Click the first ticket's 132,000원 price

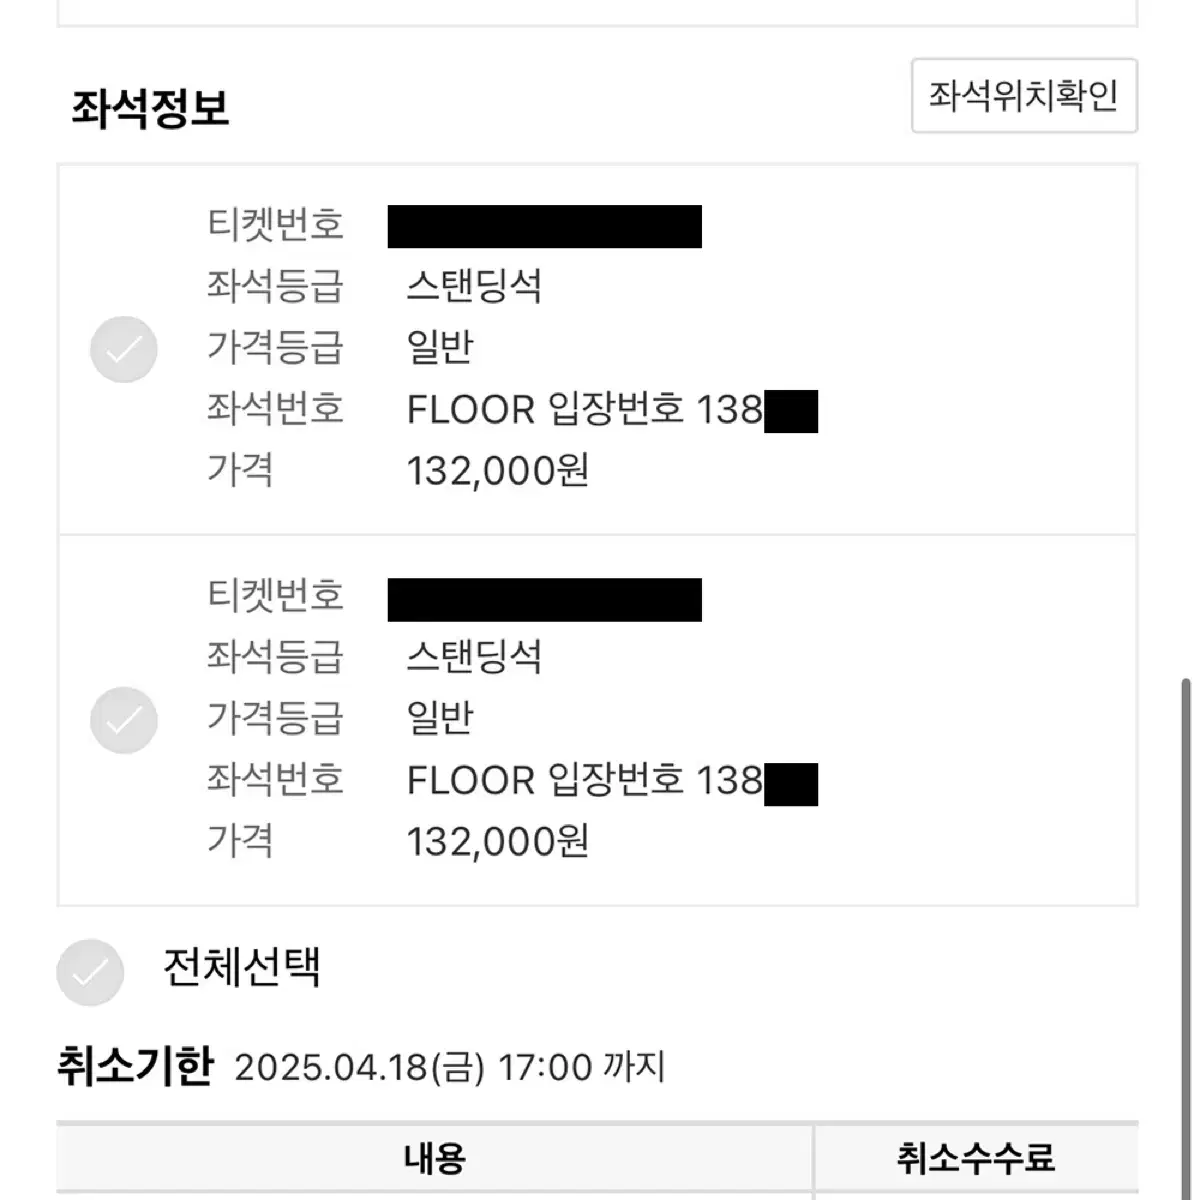[498, 471]
